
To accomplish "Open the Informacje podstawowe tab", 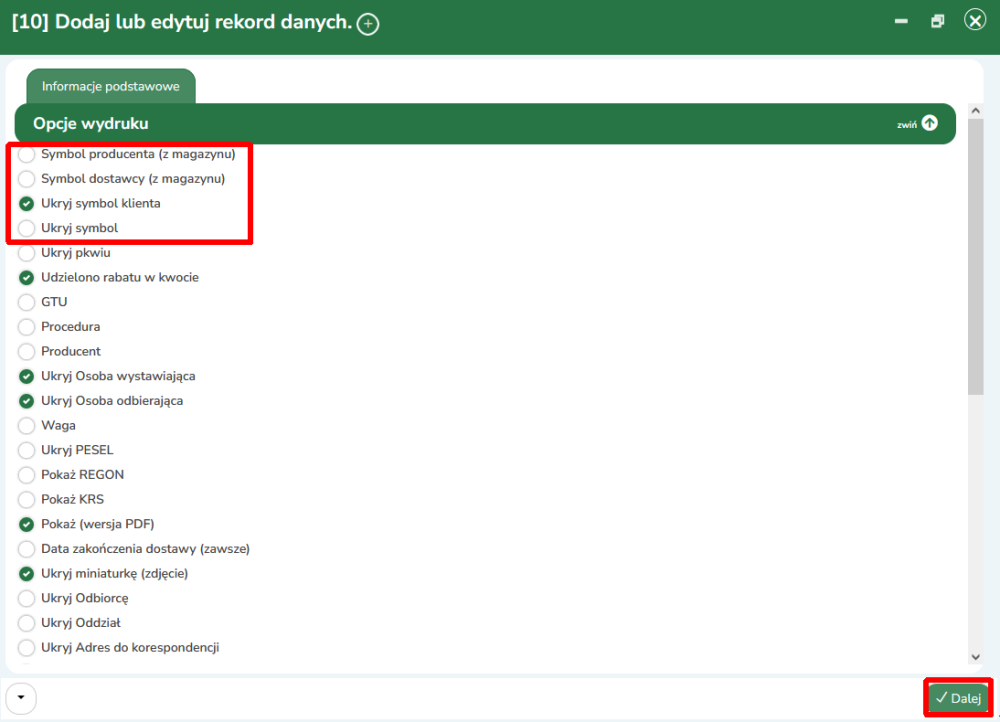I will point(110,86).
